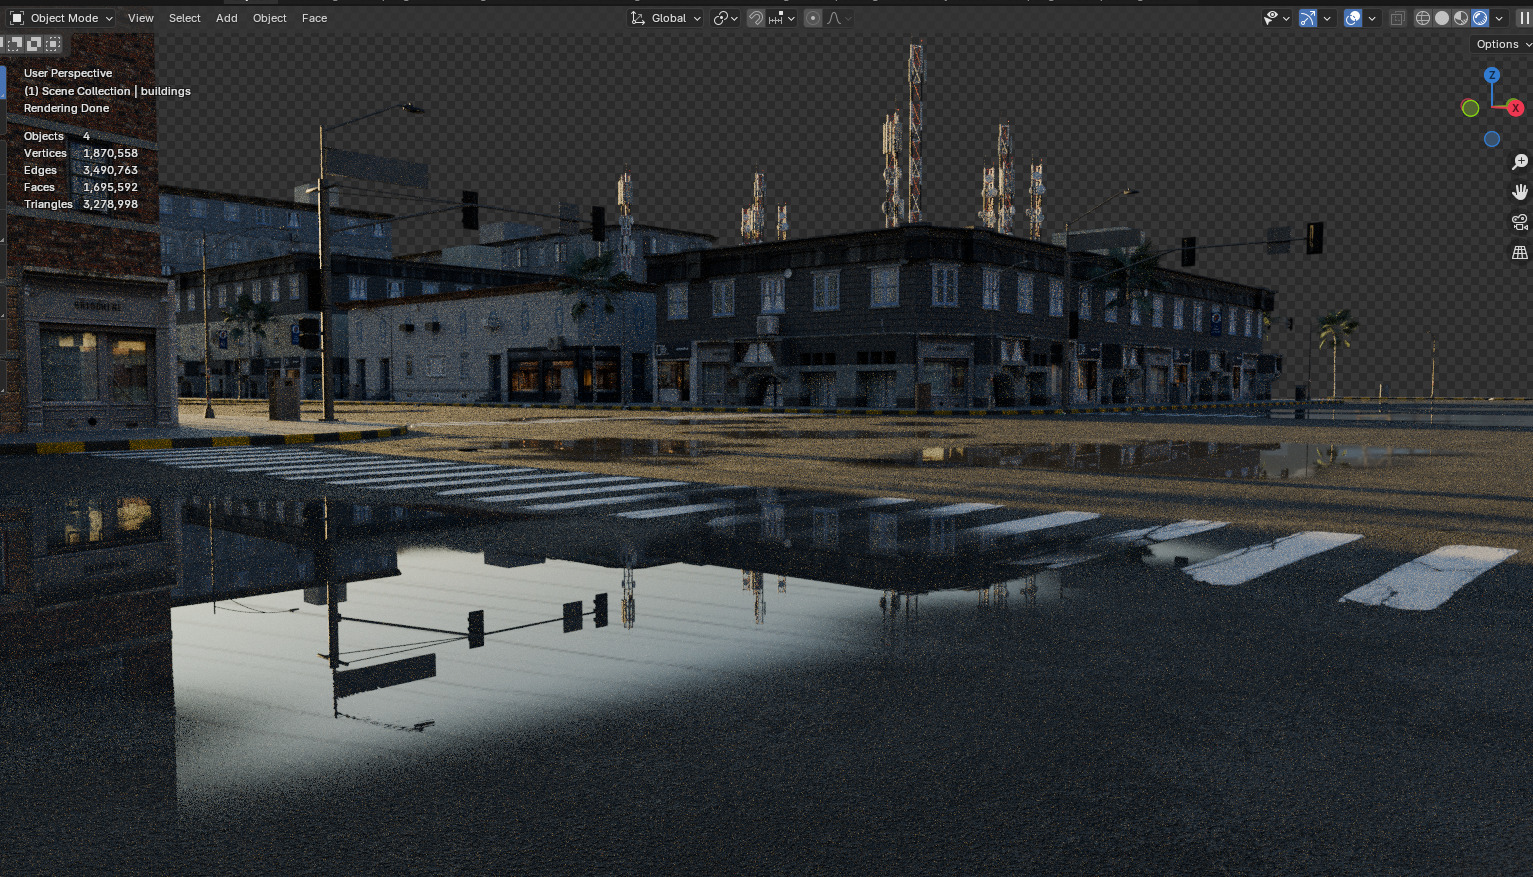Click the red X axis gizmo
This screenshot has height=877, width=1533.
pos(1515,108)
